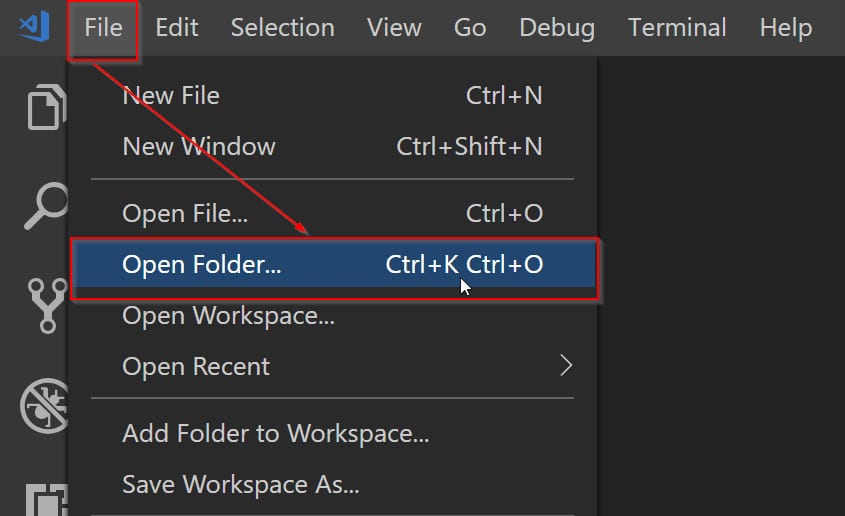Open the File menu

103,28
